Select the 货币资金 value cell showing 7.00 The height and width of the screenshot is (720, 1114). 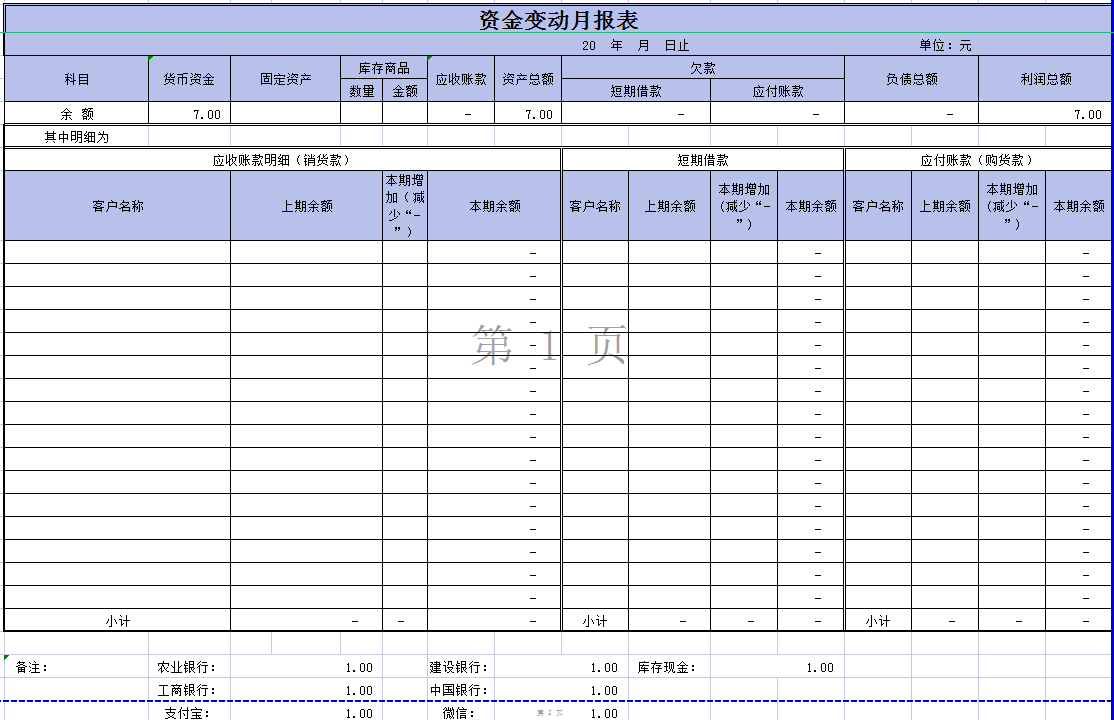pyautogui.click(x=200, y=113)
